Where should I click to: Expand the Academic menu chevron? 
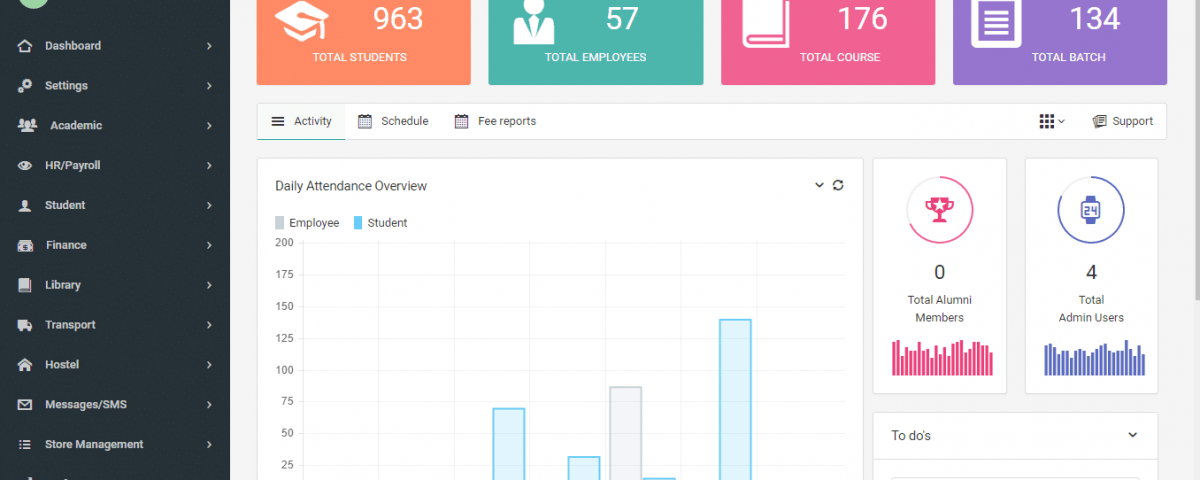pyautogui.click(x=209, y=126)
